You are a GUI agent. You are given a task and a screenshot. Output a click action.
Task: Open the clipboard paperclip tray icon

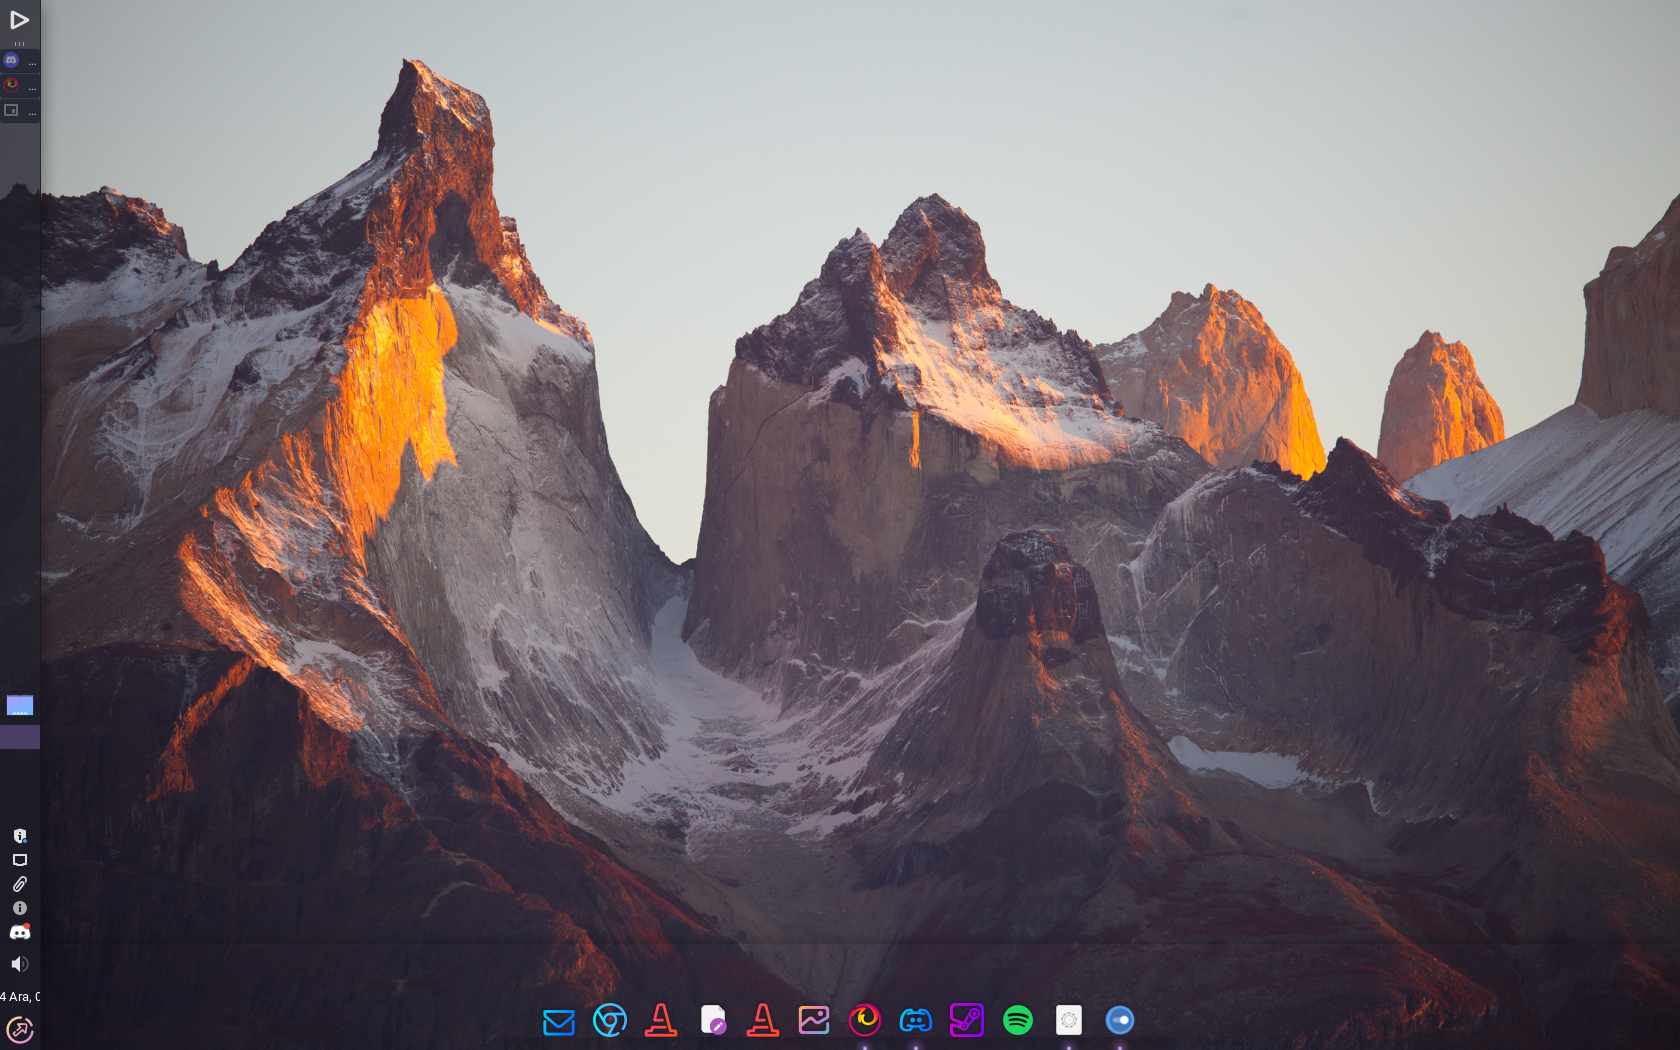pos(19,884)
